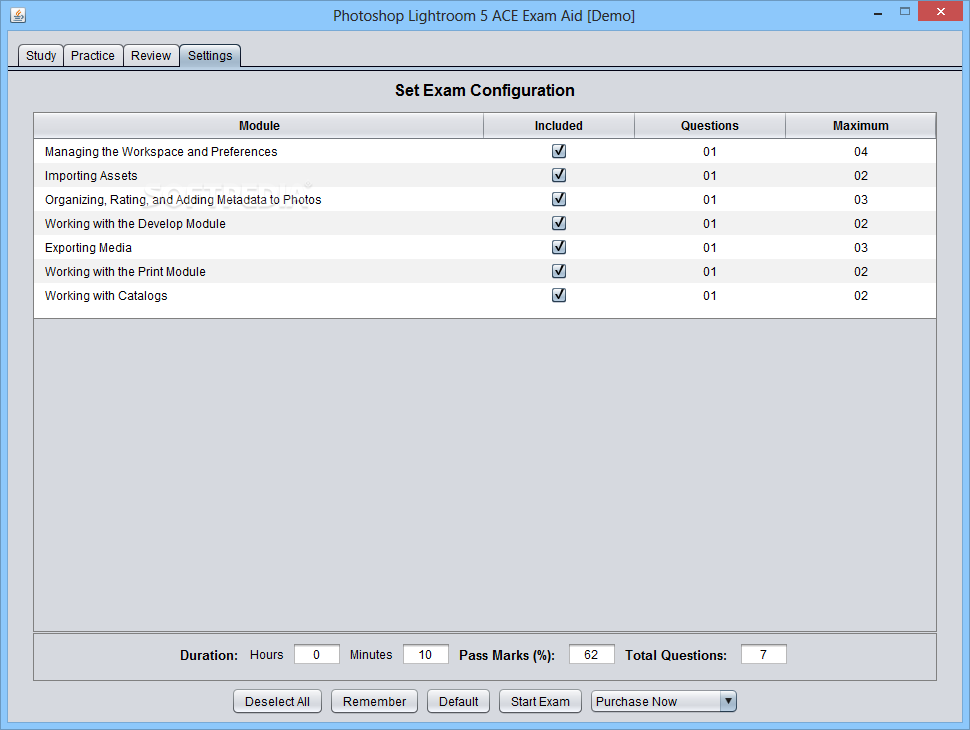
Task: Go to the Review tab
Action: coord(151,56)
